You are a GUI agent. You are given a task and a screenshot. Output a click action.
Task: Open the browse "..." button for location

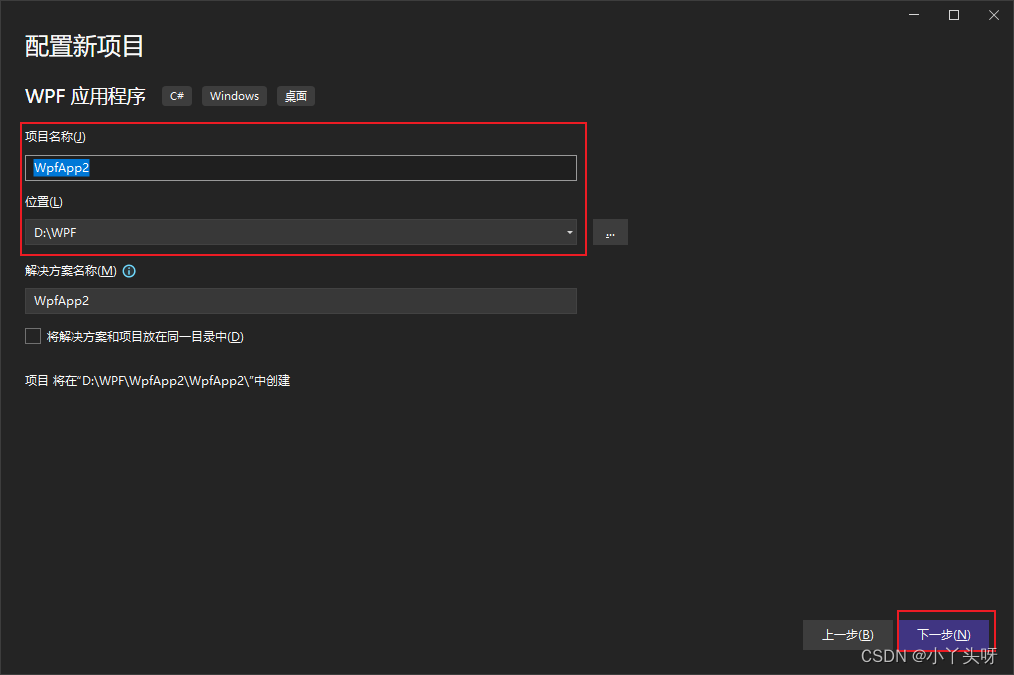coord(610,232)
